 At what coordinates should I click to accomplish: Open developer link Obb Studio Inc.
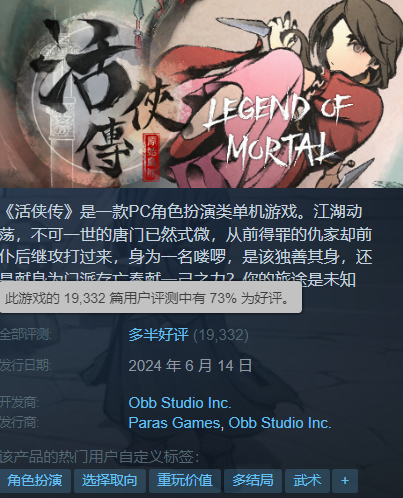tap(180, 403)
